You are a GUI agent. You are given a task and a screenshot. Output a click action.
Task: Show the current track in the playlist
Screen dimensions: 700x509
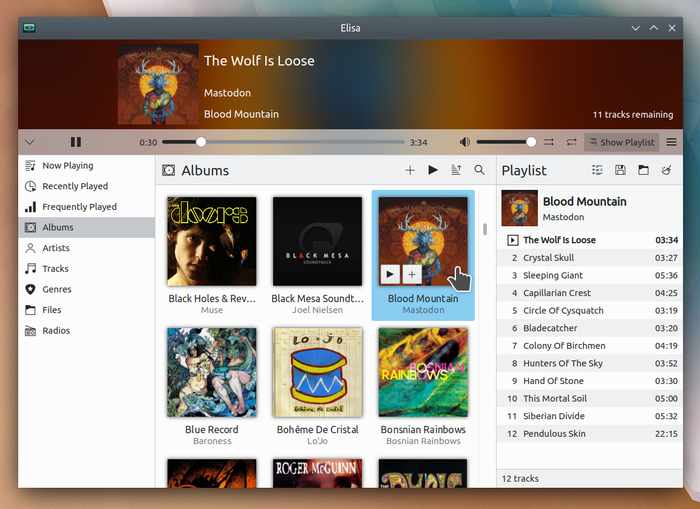pos(597,170)
